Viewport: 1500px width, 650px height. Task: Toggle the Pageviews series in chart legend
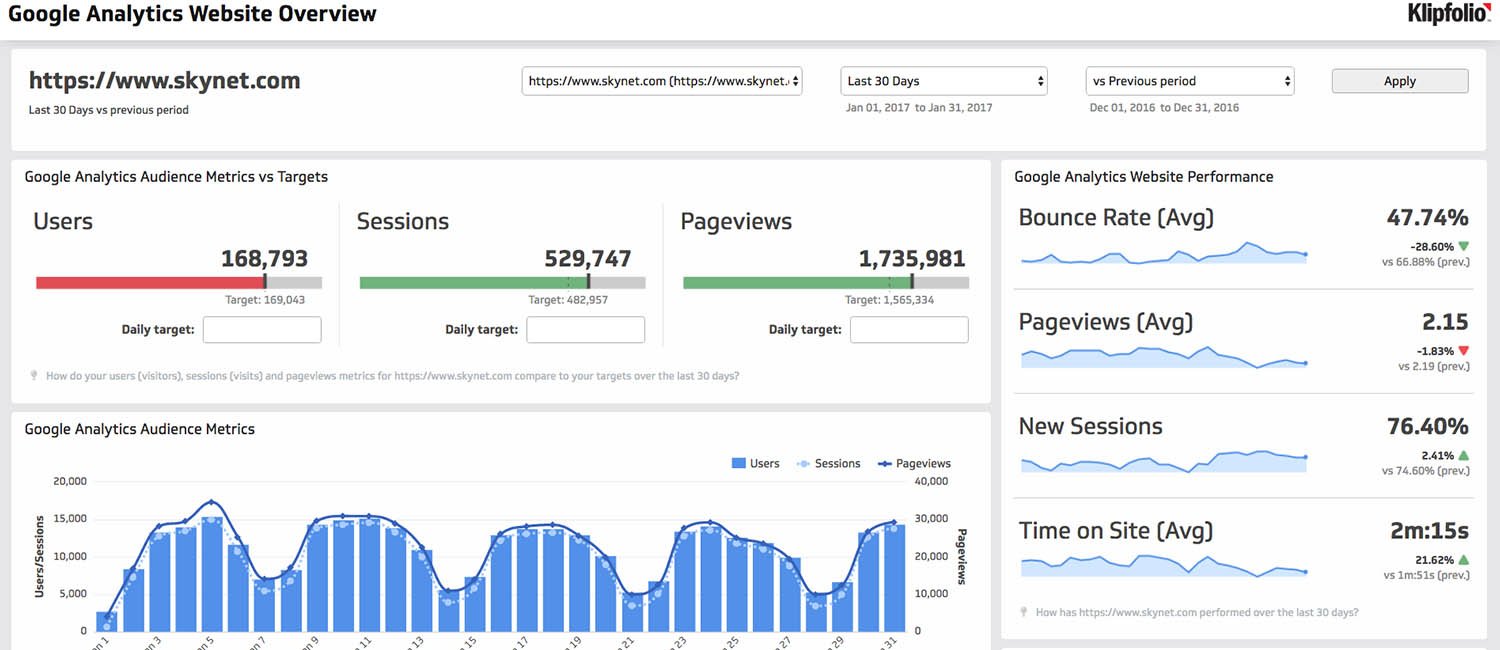tap(914, 464)
